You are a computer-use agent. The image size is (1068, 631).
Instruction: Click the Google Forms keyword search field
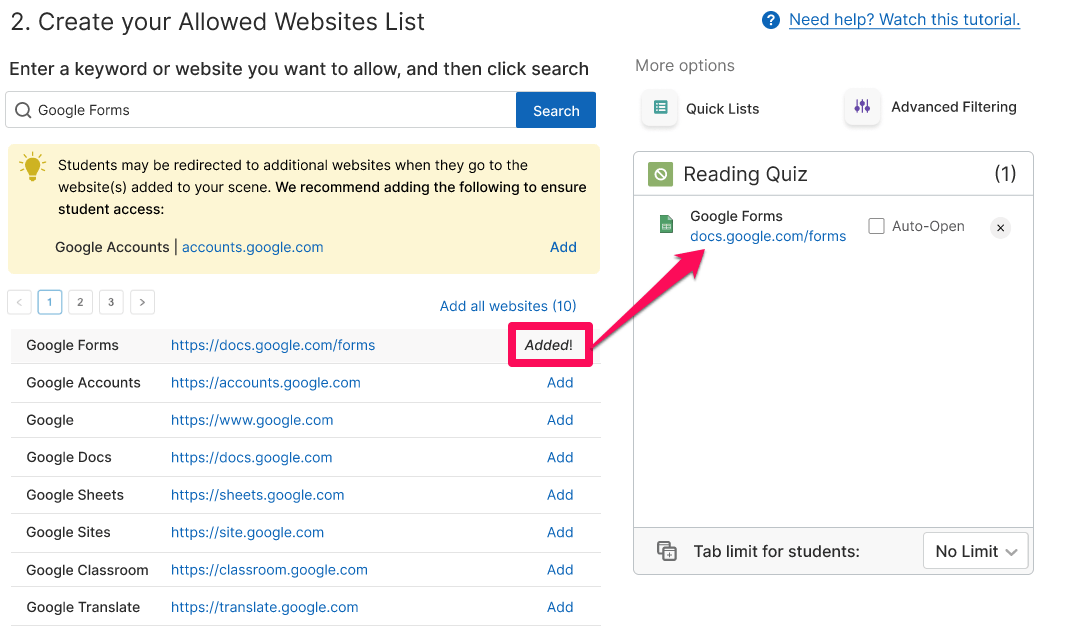tap(261, 110)
